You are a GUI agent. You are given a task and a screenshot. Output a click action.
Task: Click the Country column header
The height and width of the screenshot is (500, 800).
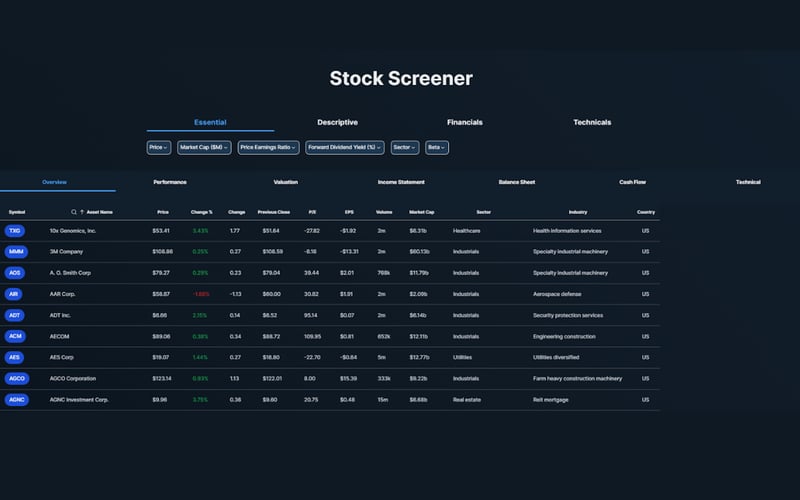click(646, 212)
